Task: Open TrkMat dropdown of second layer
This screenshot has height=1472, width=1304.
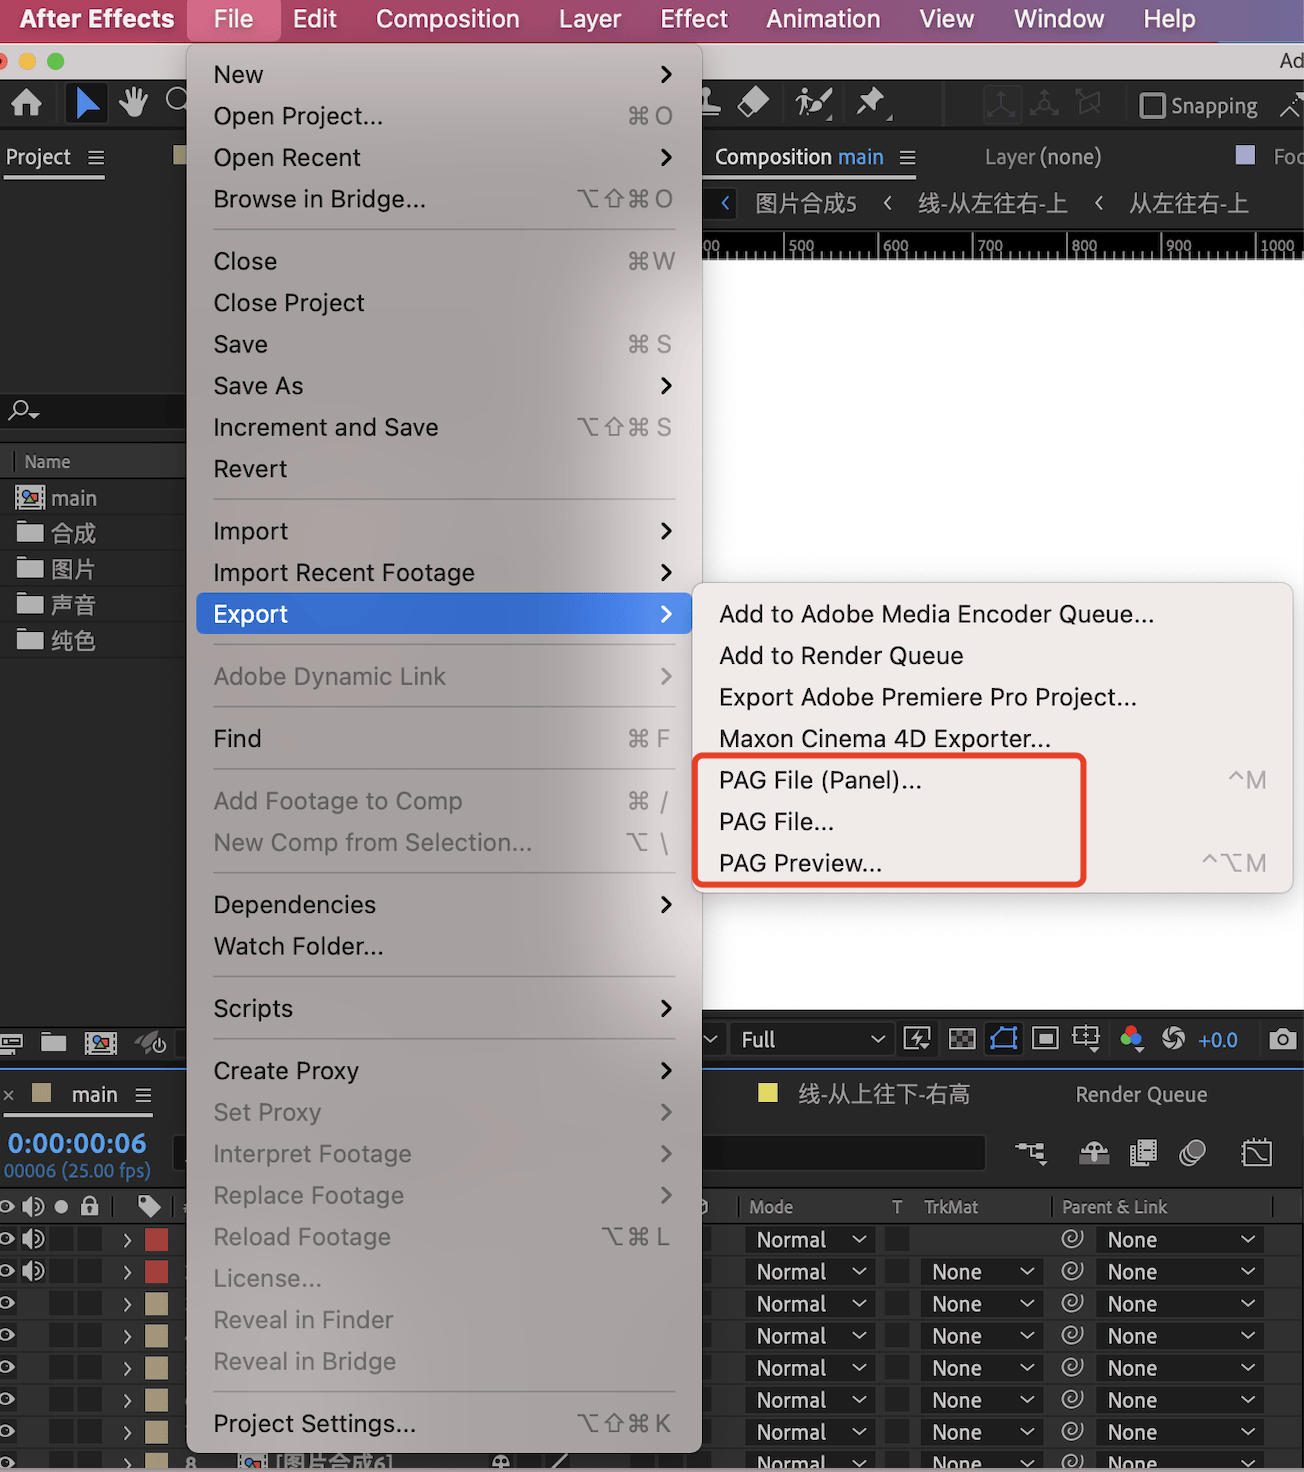Action: pos(982,1272)
